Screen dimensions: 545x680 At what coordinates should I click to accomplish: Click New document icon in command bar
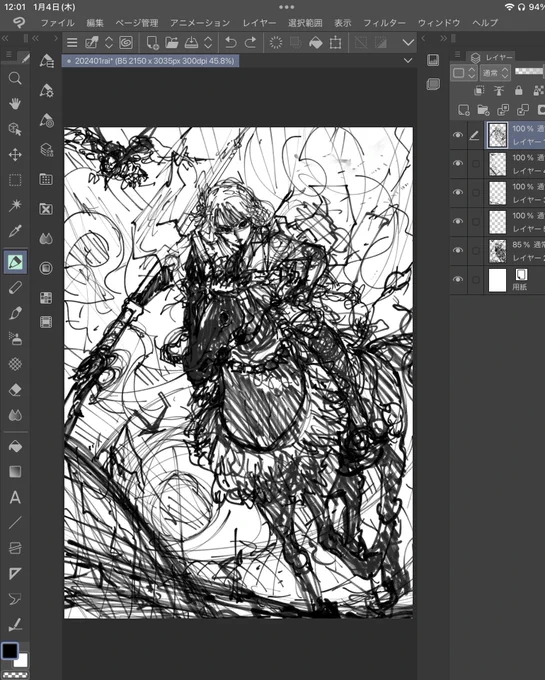[152, 42]
